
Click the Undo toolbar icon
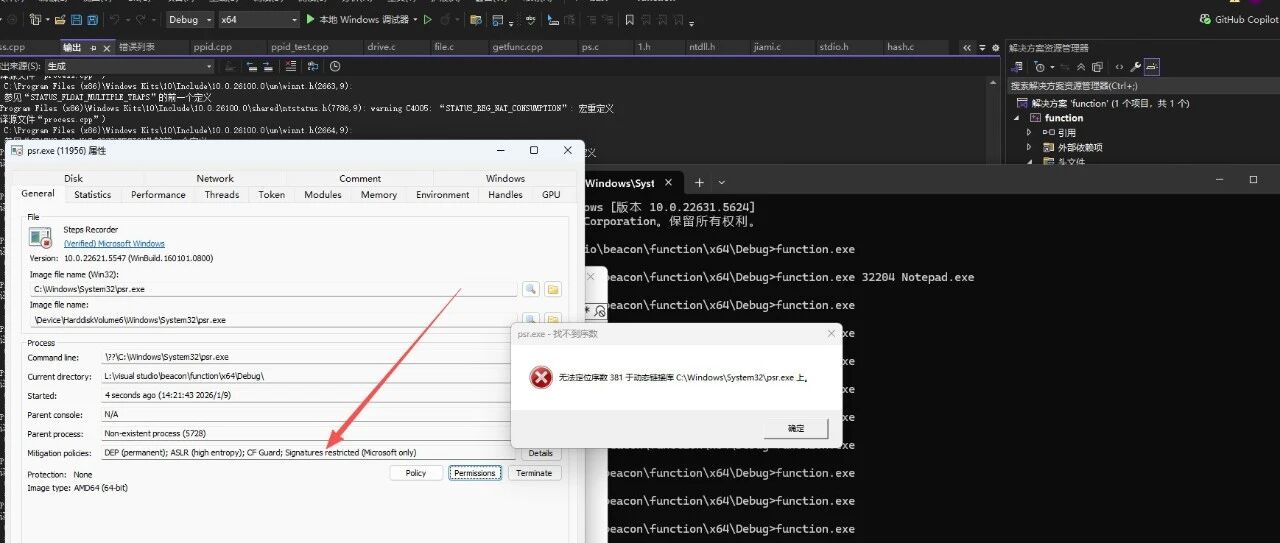point(116,19)
